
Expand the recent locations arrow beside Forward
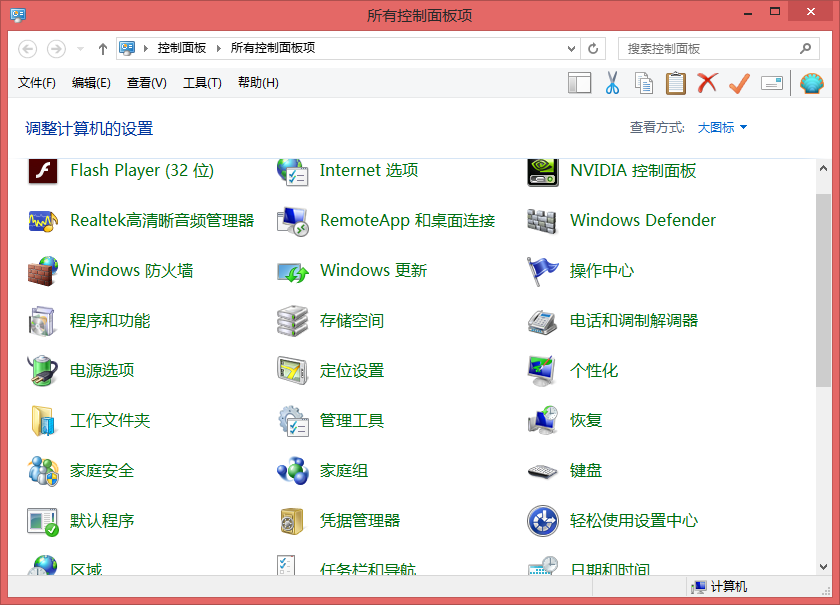point(80,49)
